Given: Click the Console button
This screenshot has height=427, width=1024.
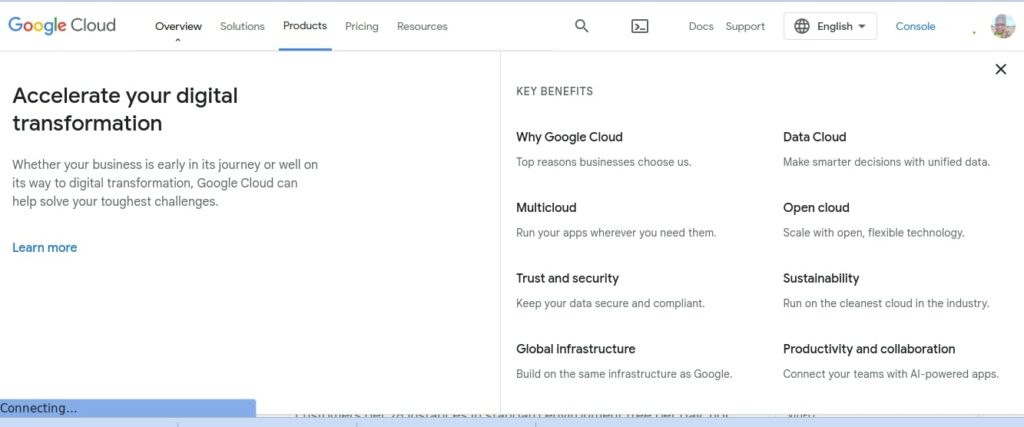Looking at the screenshot, I should pyautogui.click(x=915, y=26).
